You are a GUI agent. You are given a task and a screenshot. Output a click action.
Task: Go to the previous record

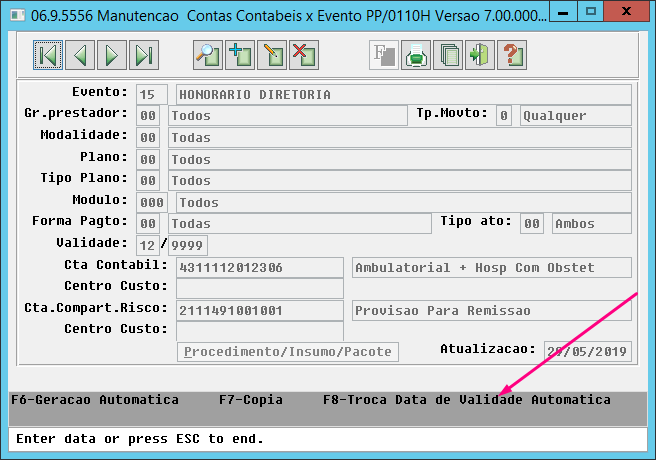tap(80, 55)
